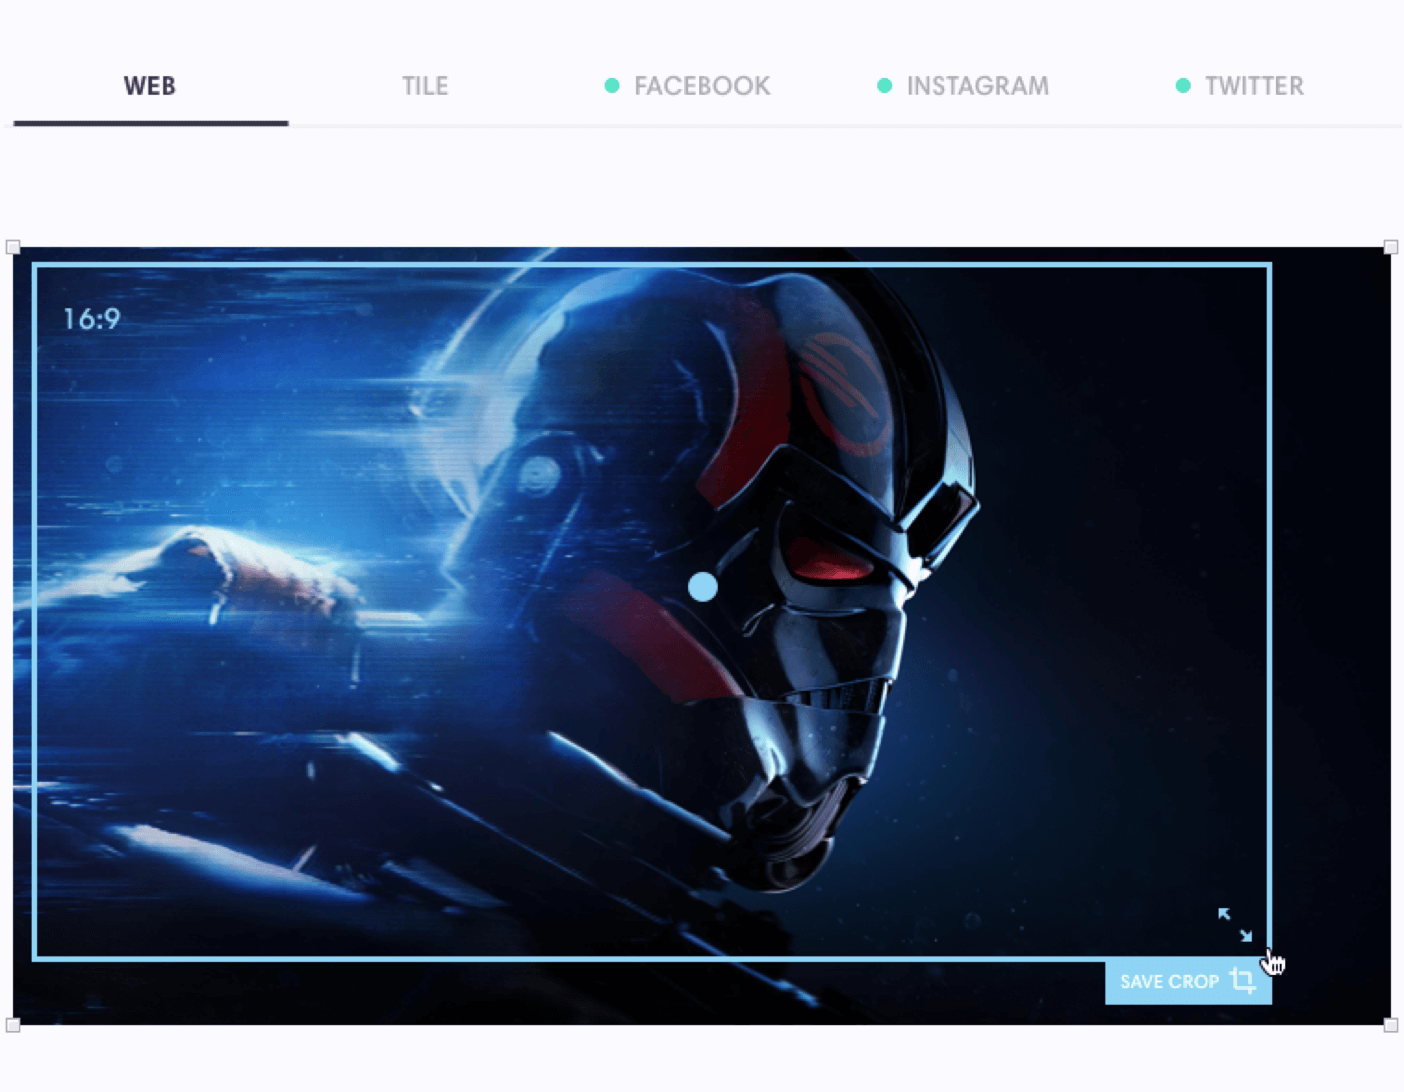The image size is (1404, 1092).
Task: Click the currently active WEB tab
Action: (149, 86)
